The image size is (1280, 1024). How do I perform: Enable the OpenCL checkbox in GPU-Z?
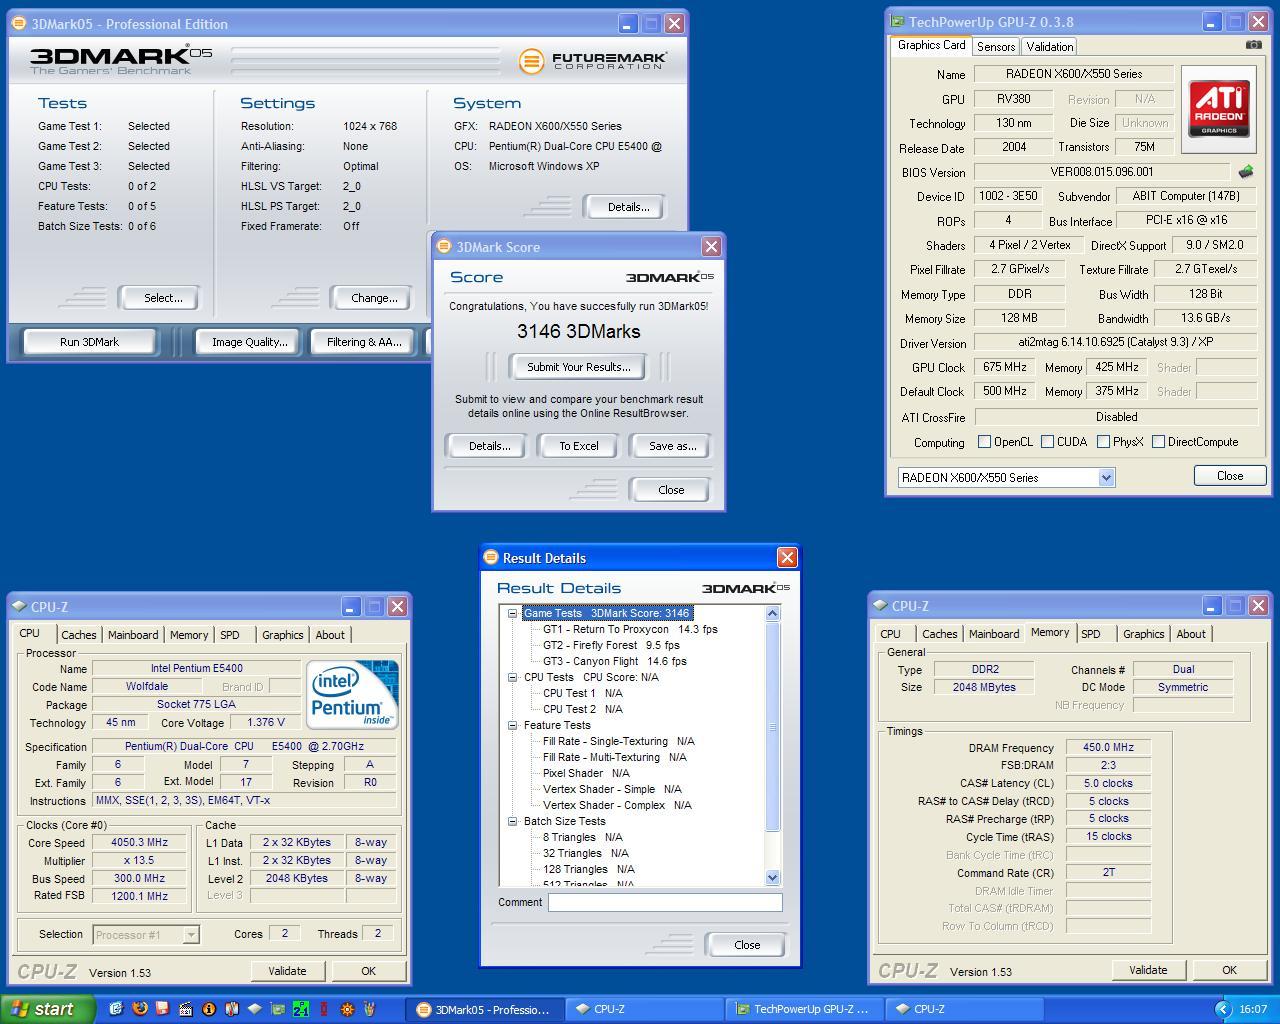pyautogui.click(x=984, y=441)
